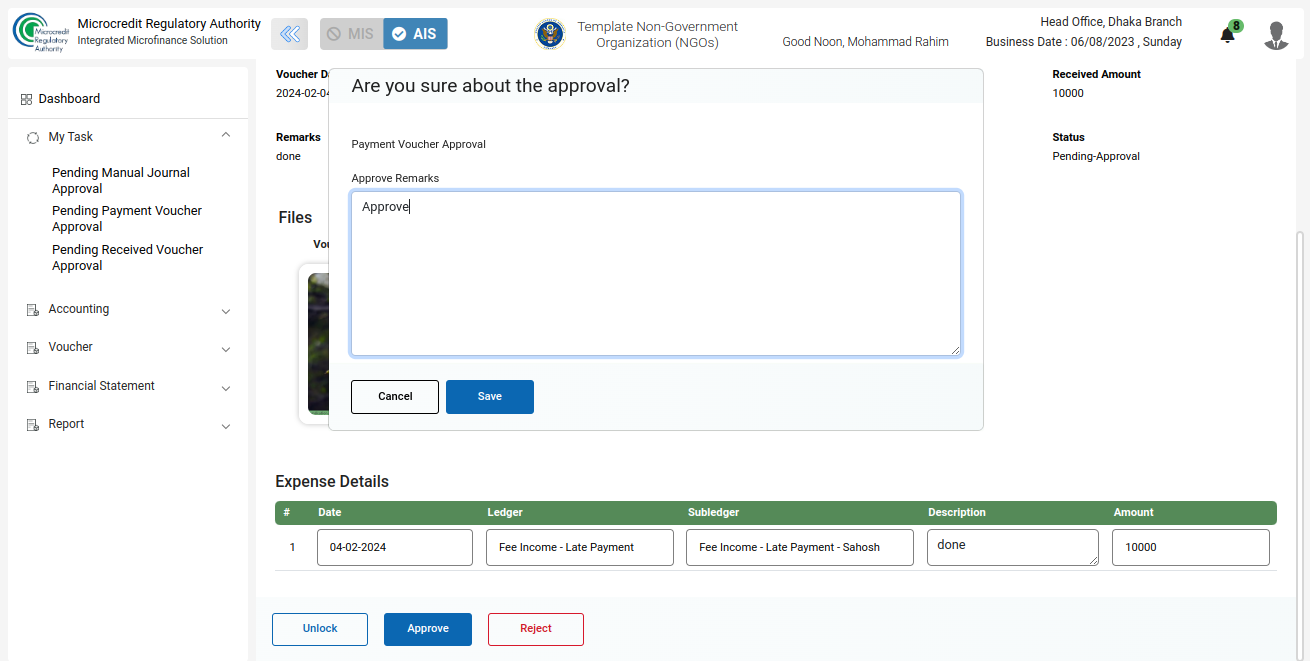Click the page vertical scrollbar
Screen dimensions: 1310x661
1300,400
